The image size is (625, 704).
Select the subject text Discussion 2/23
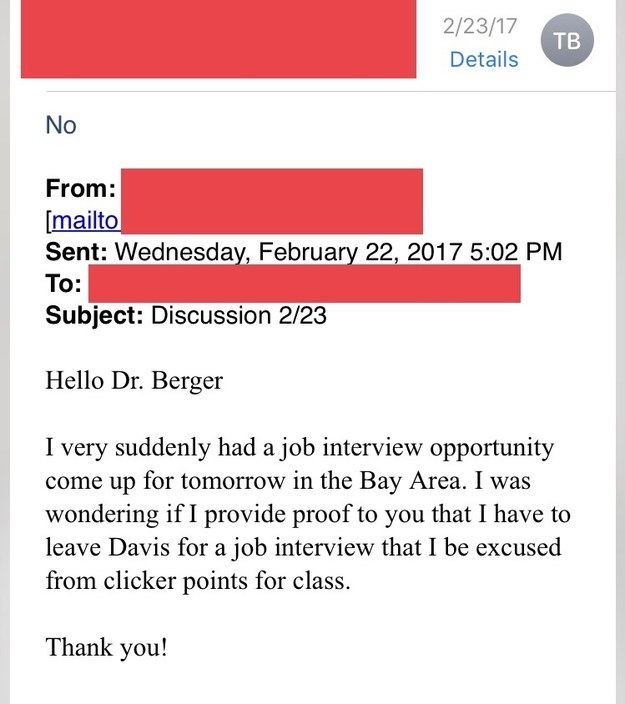pyautogui.click(x=239, y=316)
